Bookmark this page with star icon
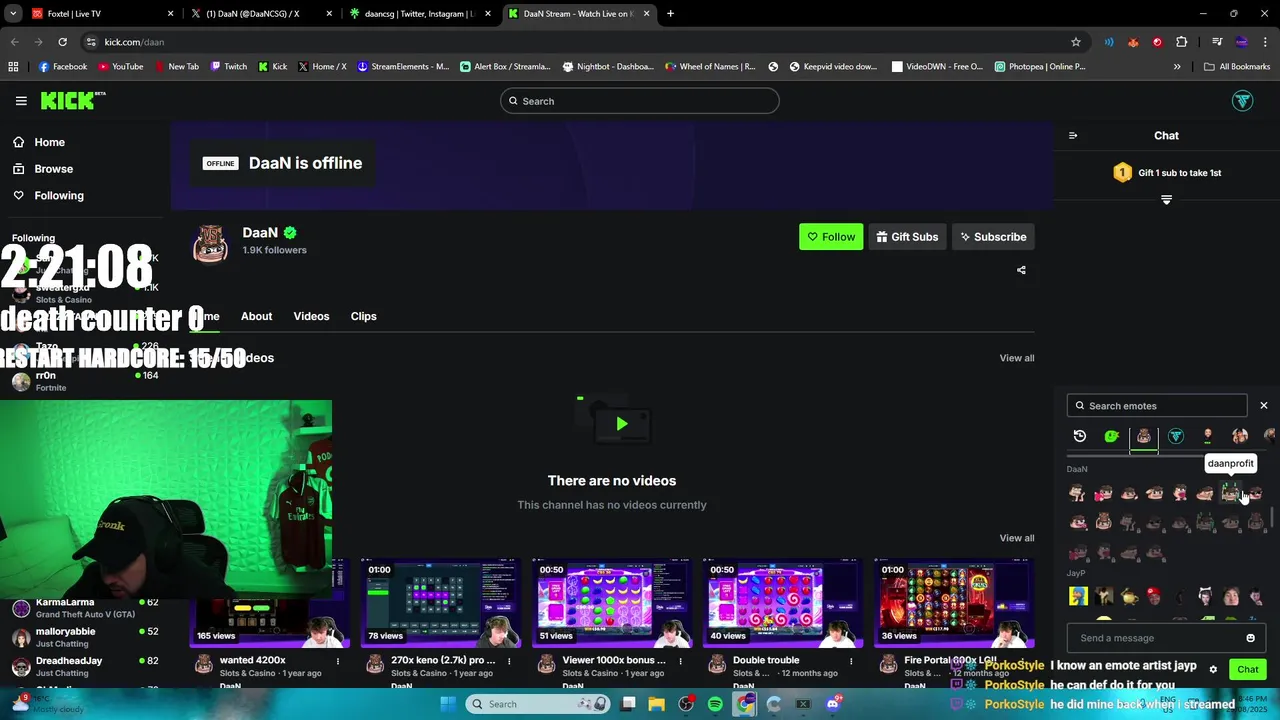Viewport: 1280px width, 720px height. [1076, 42]
